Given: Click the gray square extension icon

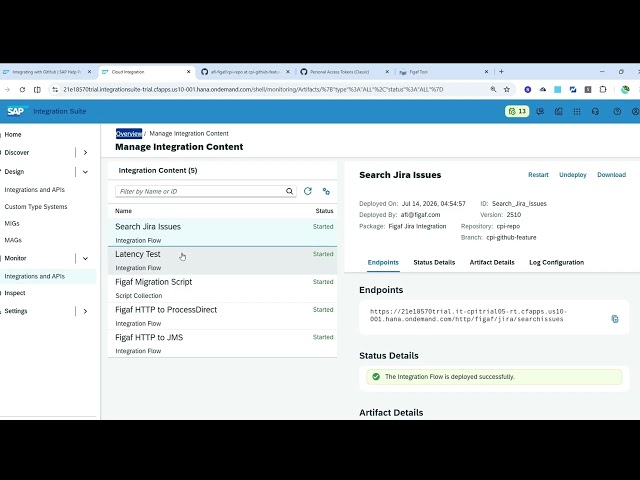Looking at the screenshot, I should [x=588, y=89].
